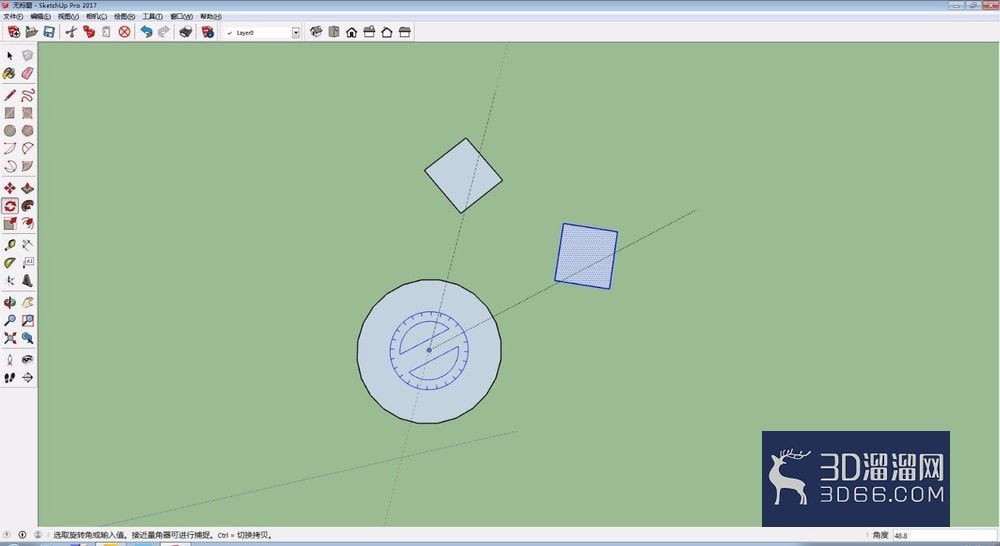
Task: Cut selection with scissors icon
Action: pos(71,32)
